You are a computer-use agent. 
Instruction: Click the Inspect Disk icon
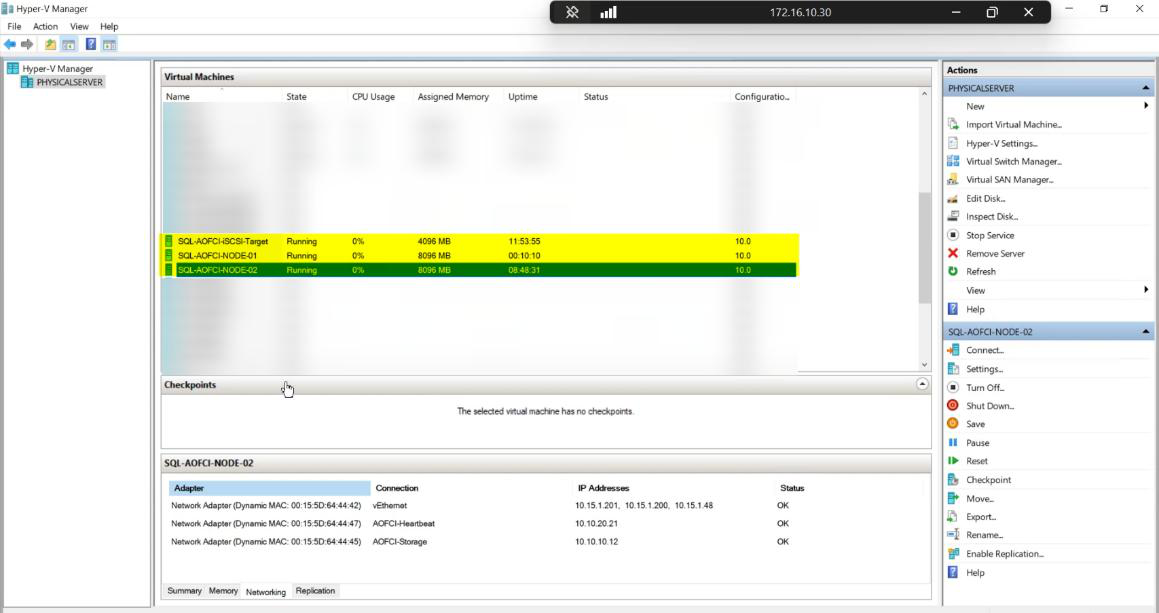pyautogui.click(x=953, y=217)
